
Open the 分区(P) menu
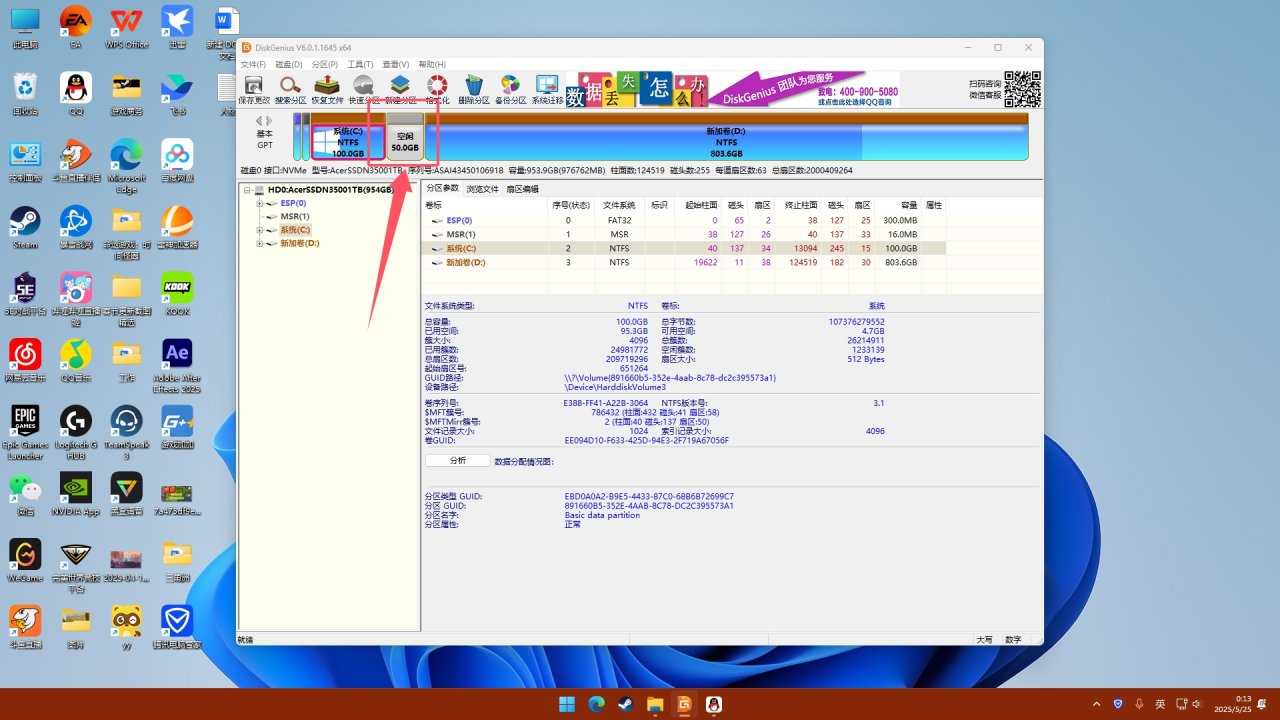326,64
